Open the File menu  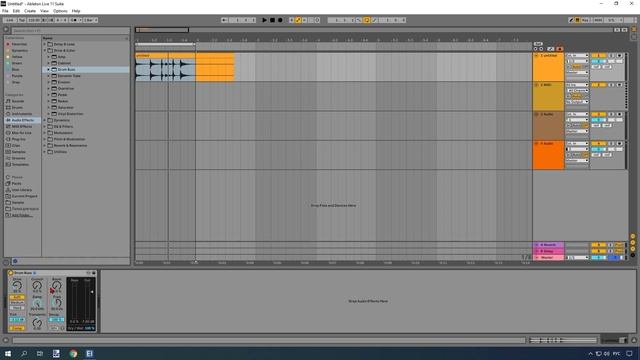(x=5, y=11)
